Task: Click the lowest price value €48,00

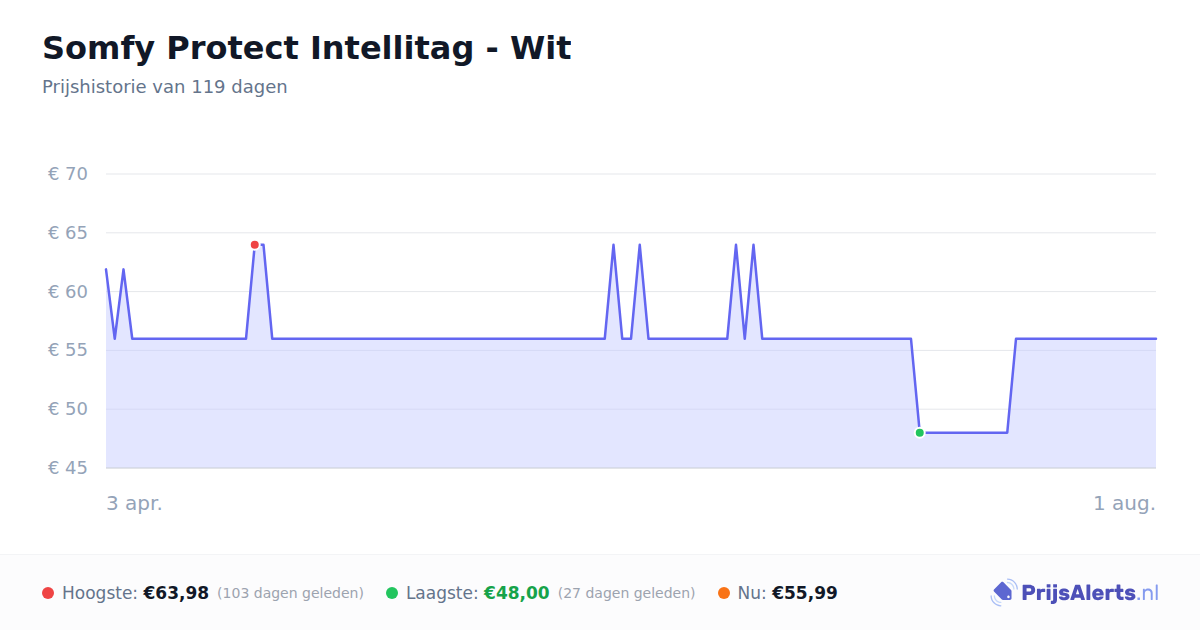Action: click(x=517, y=593)
